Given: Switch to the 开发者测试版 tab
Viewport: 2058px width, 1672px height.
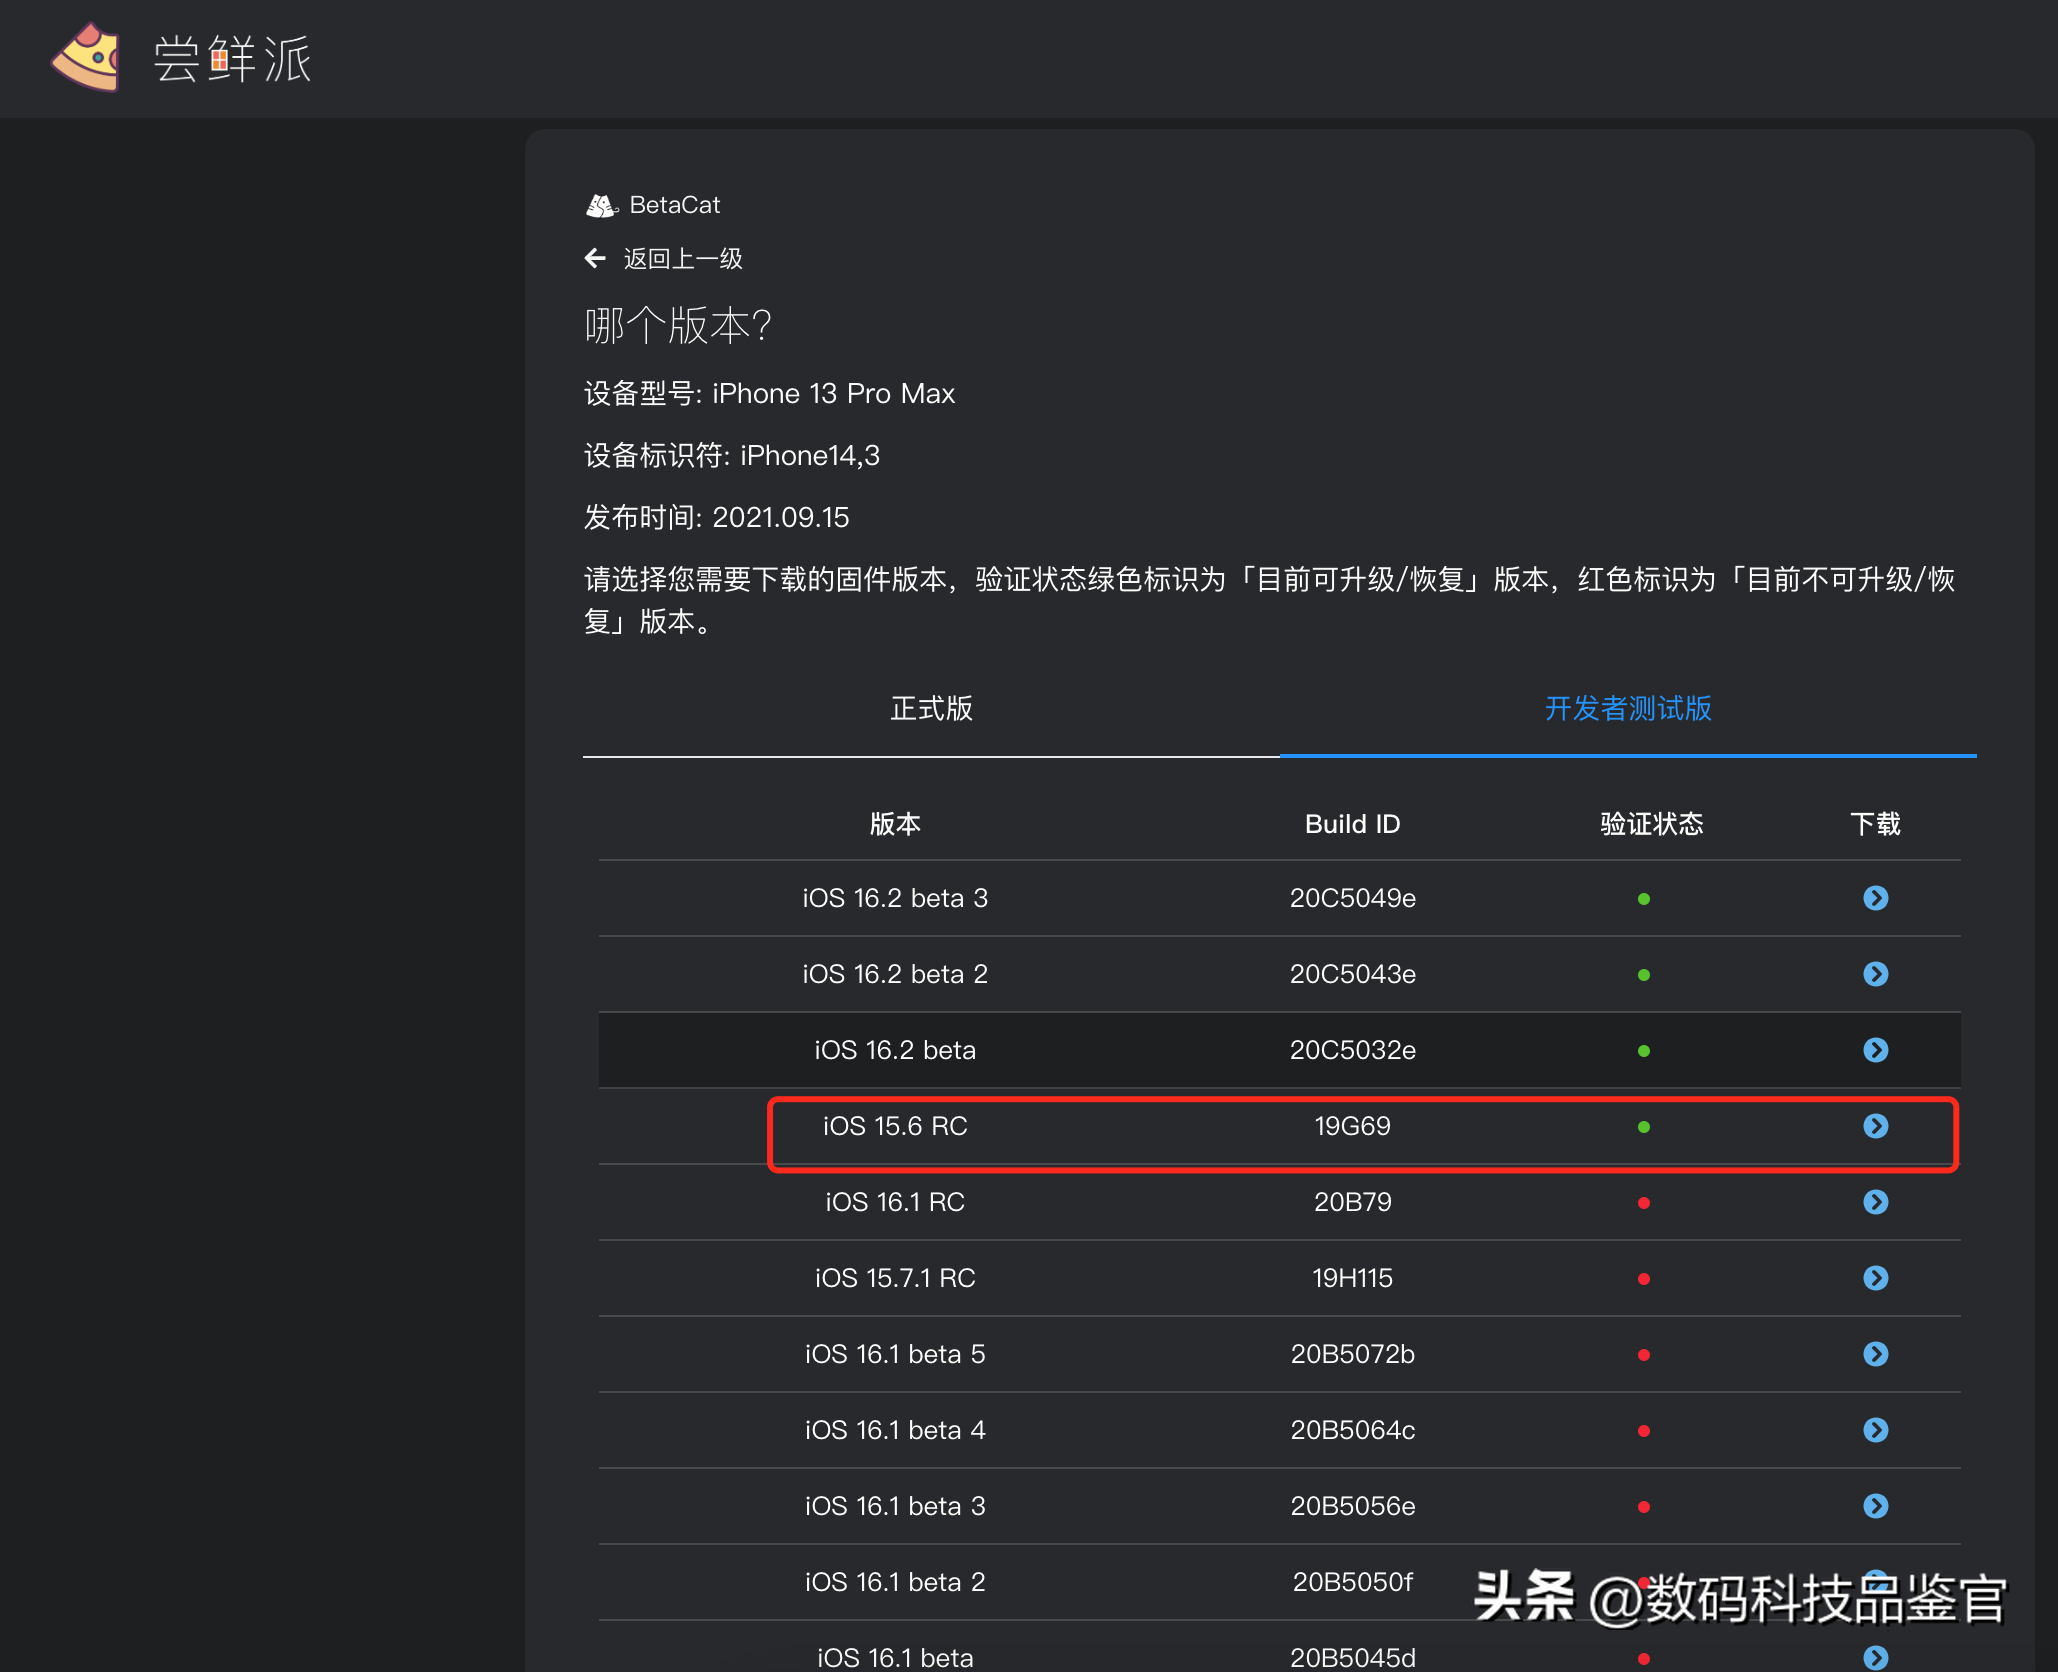Looking at the screenshot, I should click(x=1627, y=709).
